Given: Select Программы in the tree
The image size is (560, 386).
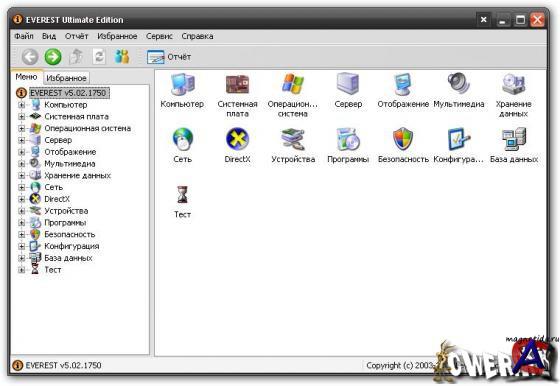Looking at the screenshot, I should coord(65,223).
